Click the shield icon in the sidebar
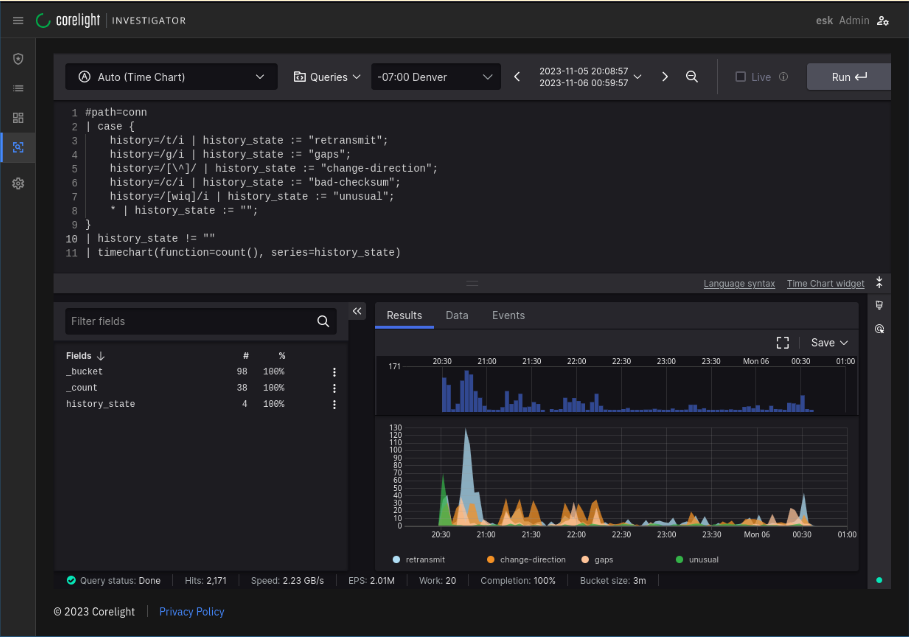Screen dimensions: 909x637 pos(18,59)
